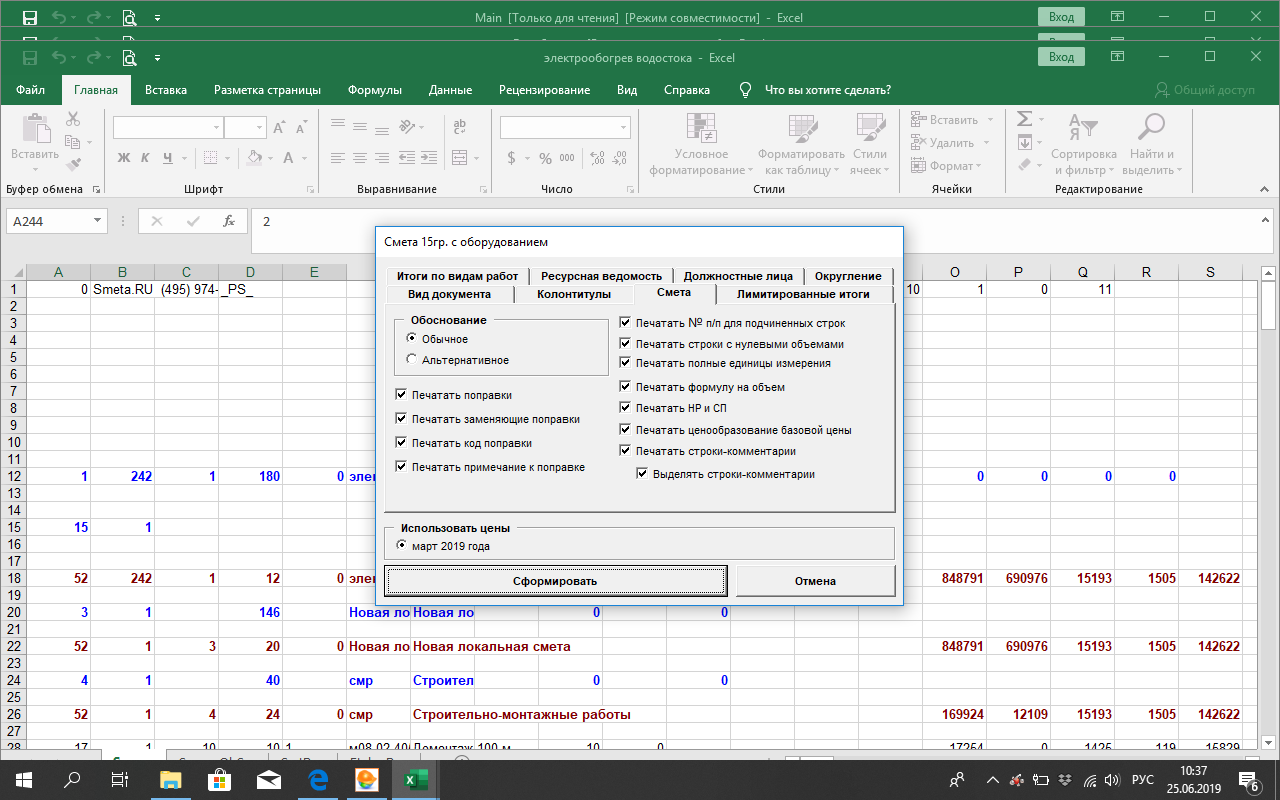The height and width of the screenshot is (800, 1280).
Task: Click the decrease font size icon
Action: (x=302, y=128)
